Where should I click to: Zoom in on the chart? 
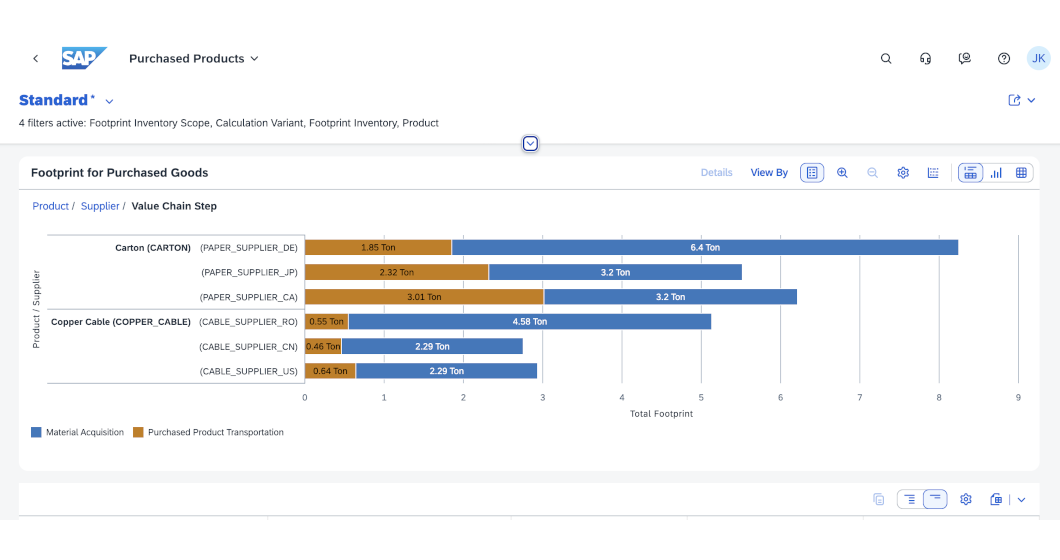coord(842,173)
